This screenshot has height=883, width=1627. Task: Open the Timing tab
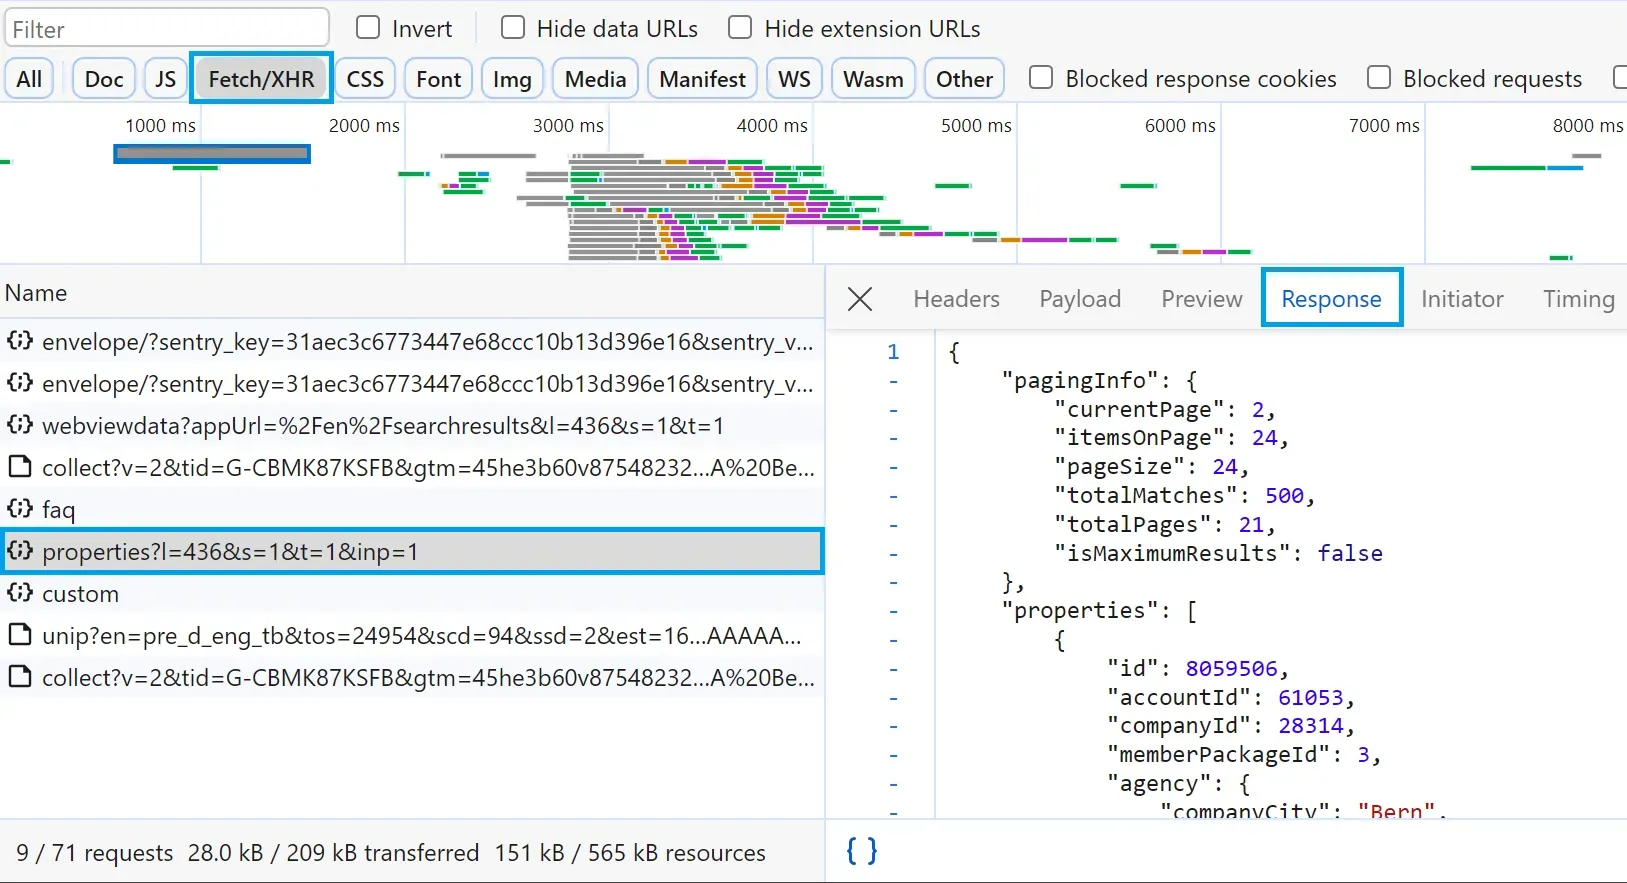[x=1578, y=299]
